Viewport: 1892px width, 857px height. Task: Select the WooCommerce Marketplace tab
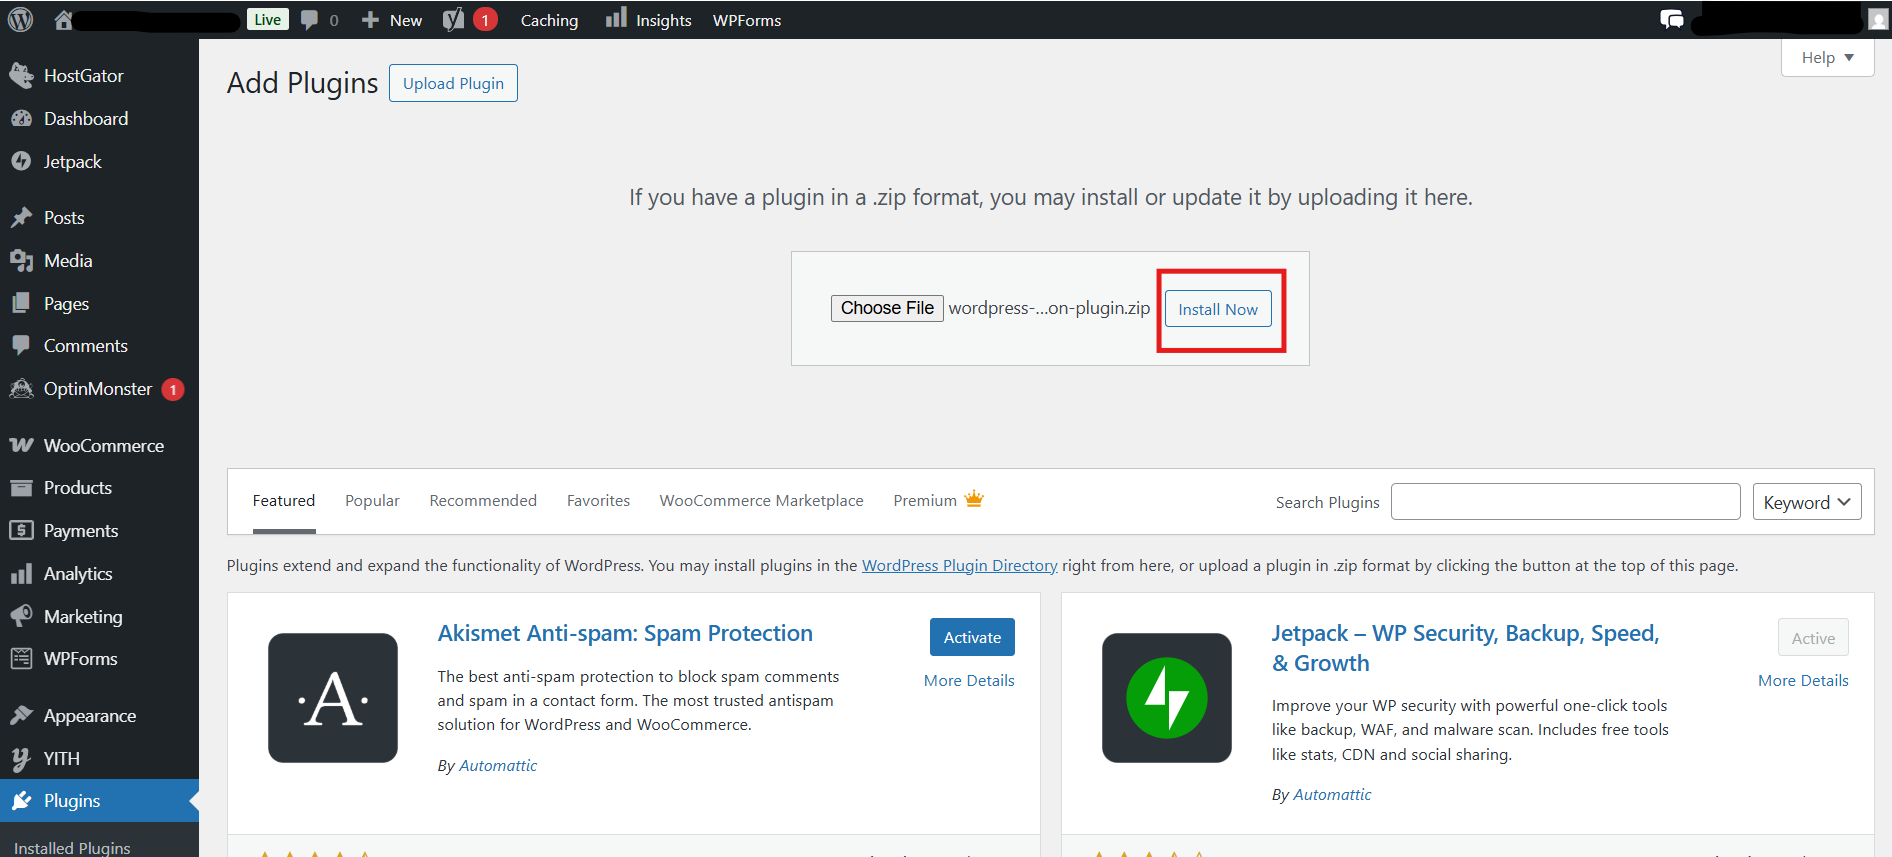click(x=761, y=501)
